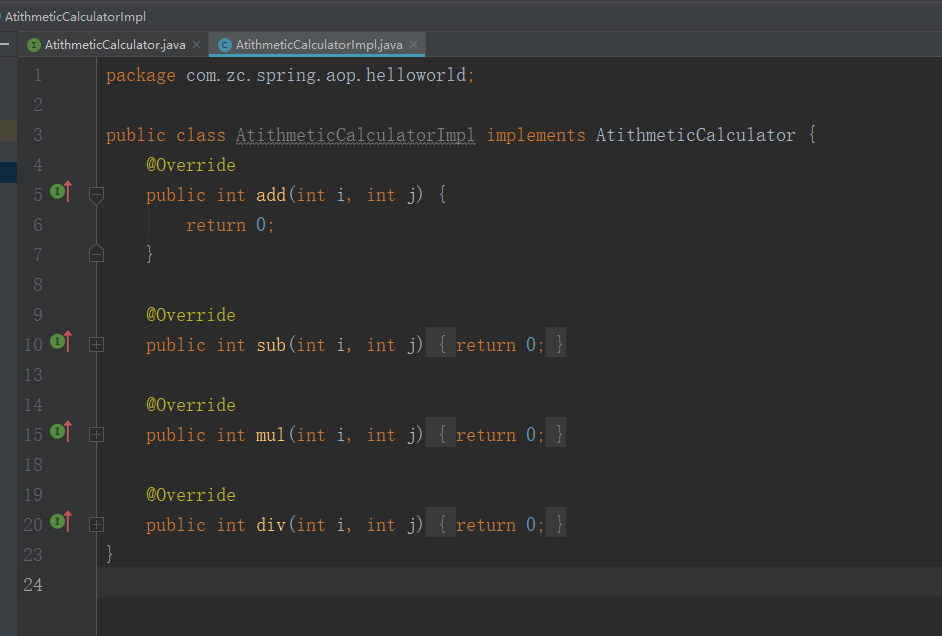The height and width of the screenshot is (636, 942).
Task: Click the class icon on AtithmeticCalculatorImpl.java tab
Action: click(x=223, y=44)
